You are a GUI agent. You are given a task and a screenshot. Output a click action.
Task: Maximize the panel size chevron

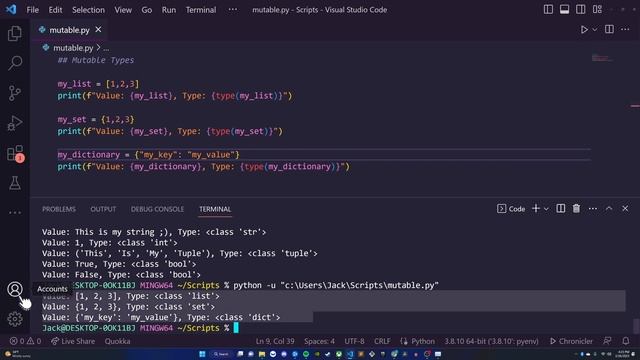(609, 209)
